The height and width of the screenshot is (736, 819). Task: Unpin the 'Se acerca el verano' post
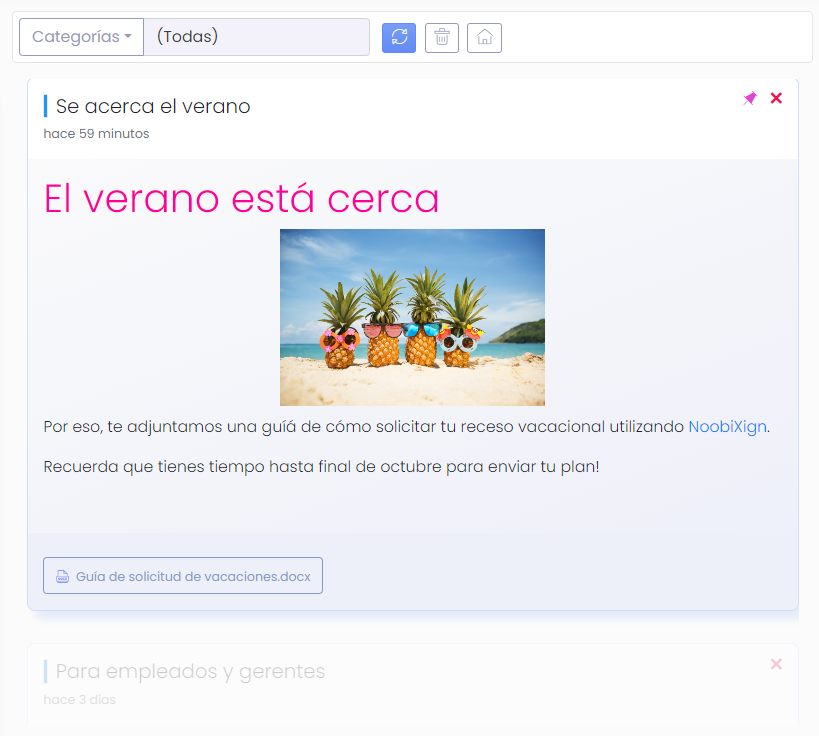click(750, 98)
